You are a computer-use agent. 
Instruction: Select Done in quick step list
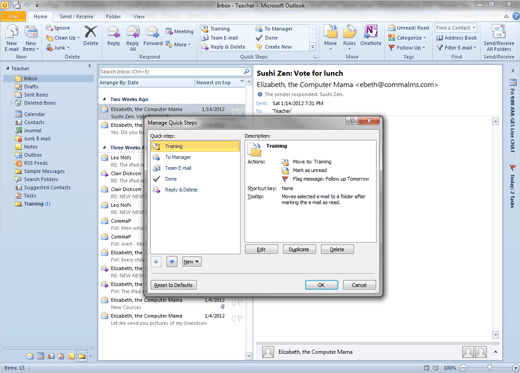click(x=195, y=179)
